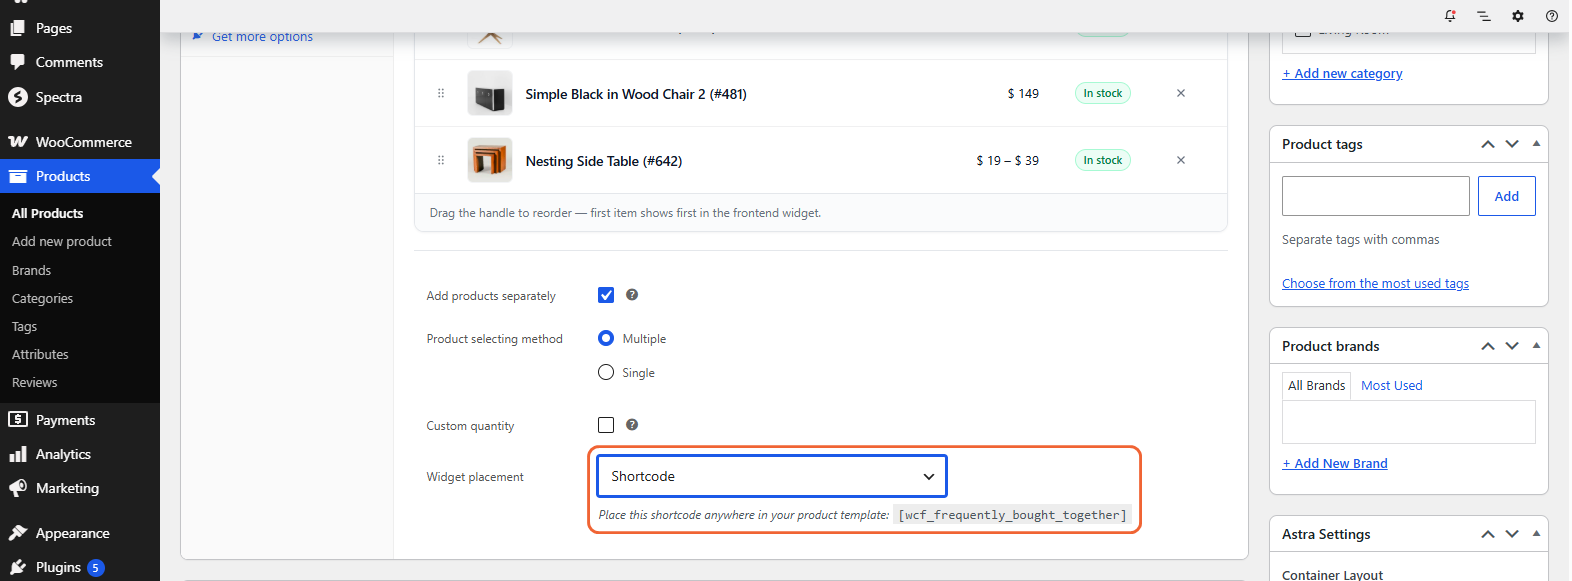The height and width of the screenshot is (581, 1572).
Task: Click Plugins update count badge 5
Action: 95,568
